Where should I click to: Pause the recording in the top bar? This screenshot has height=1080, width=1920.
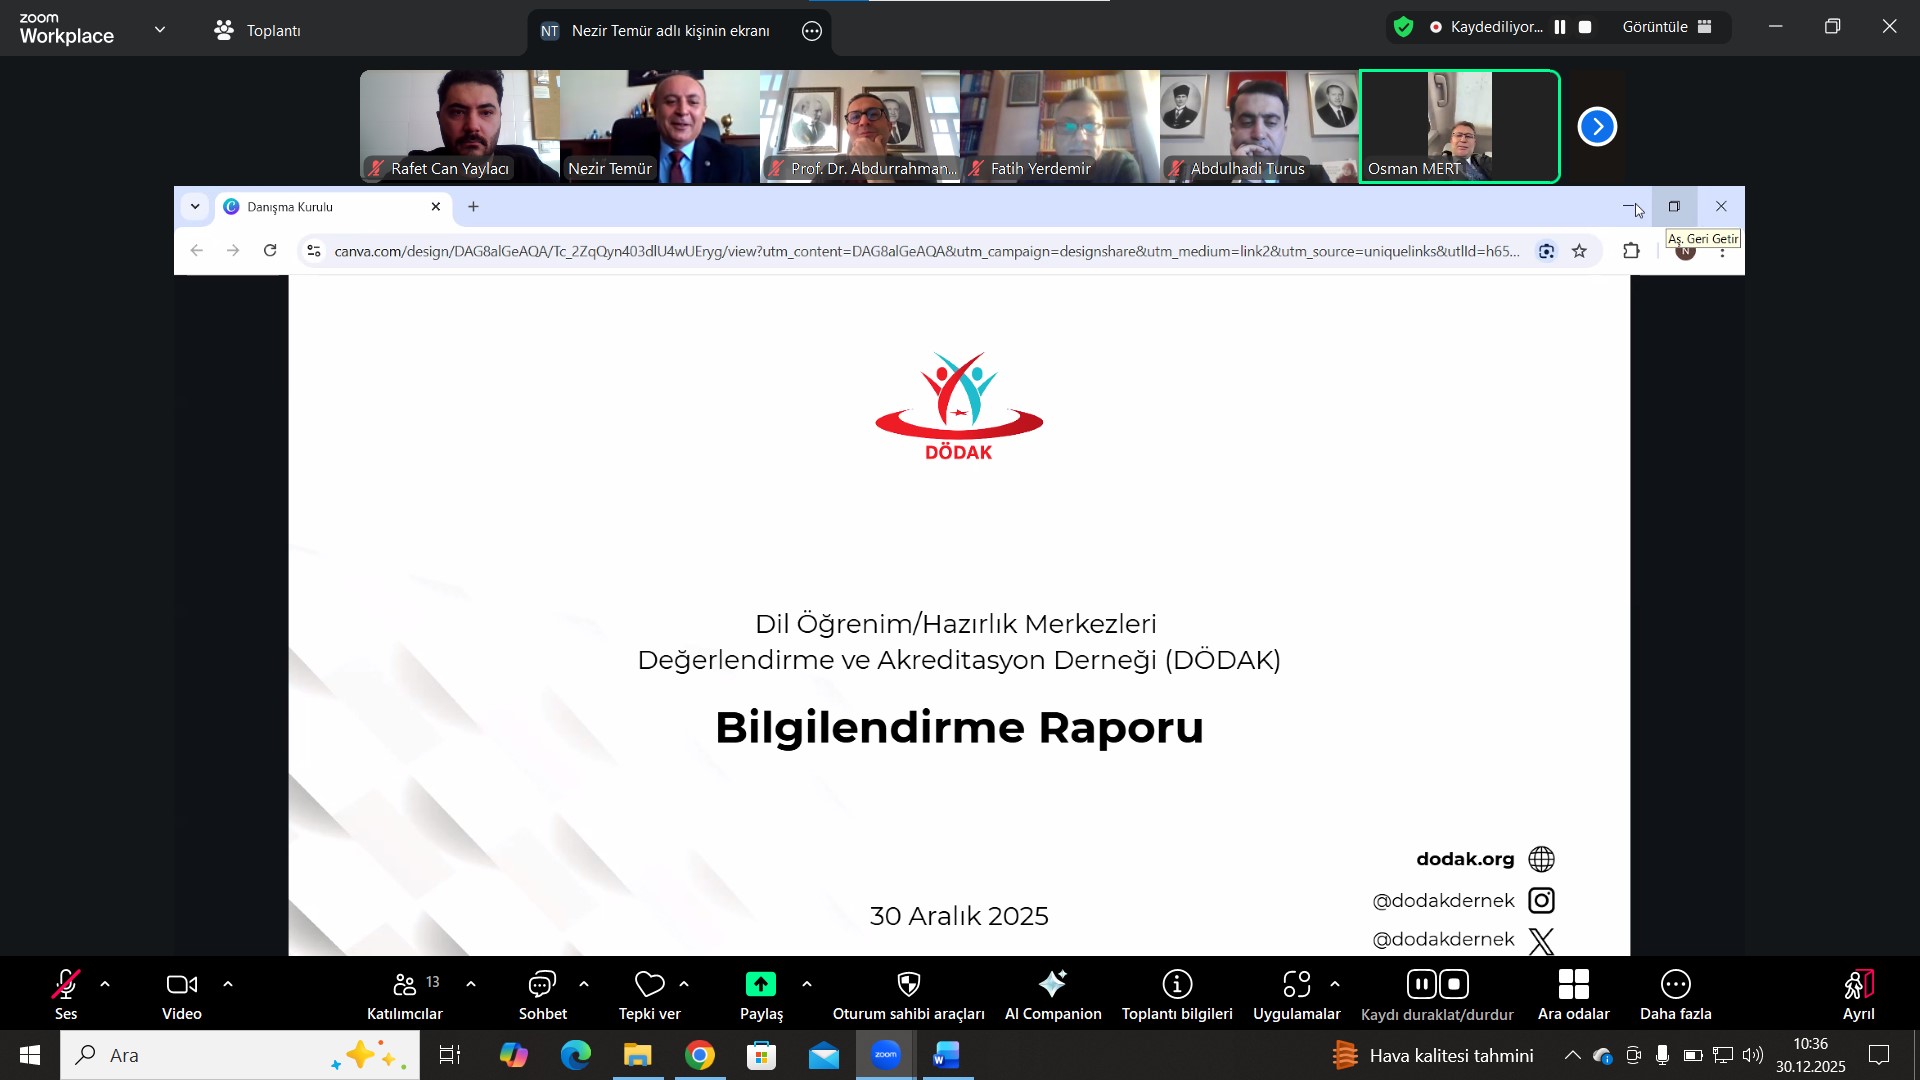coord(1559,28)
